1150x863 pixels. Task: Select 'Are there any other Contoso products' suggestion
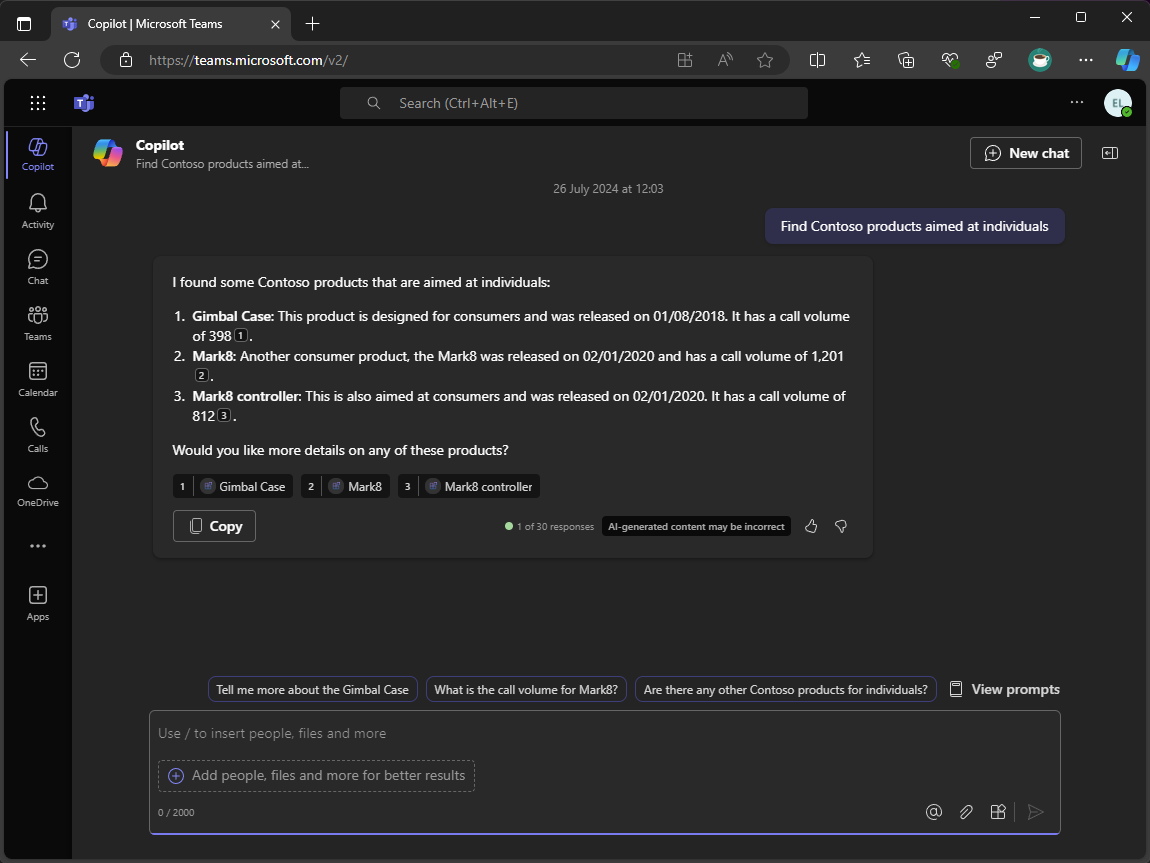click(x=785, y=689)
